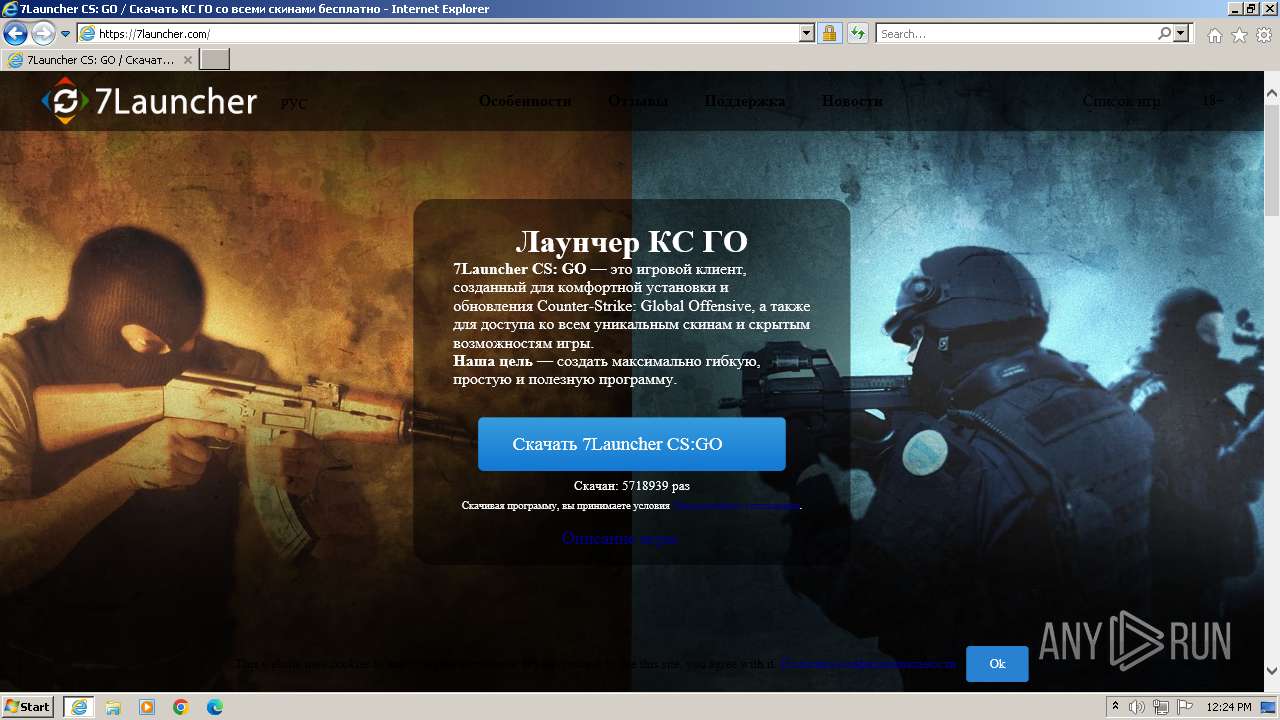Click the page scrollbar up arrow

coord(1272,95)
